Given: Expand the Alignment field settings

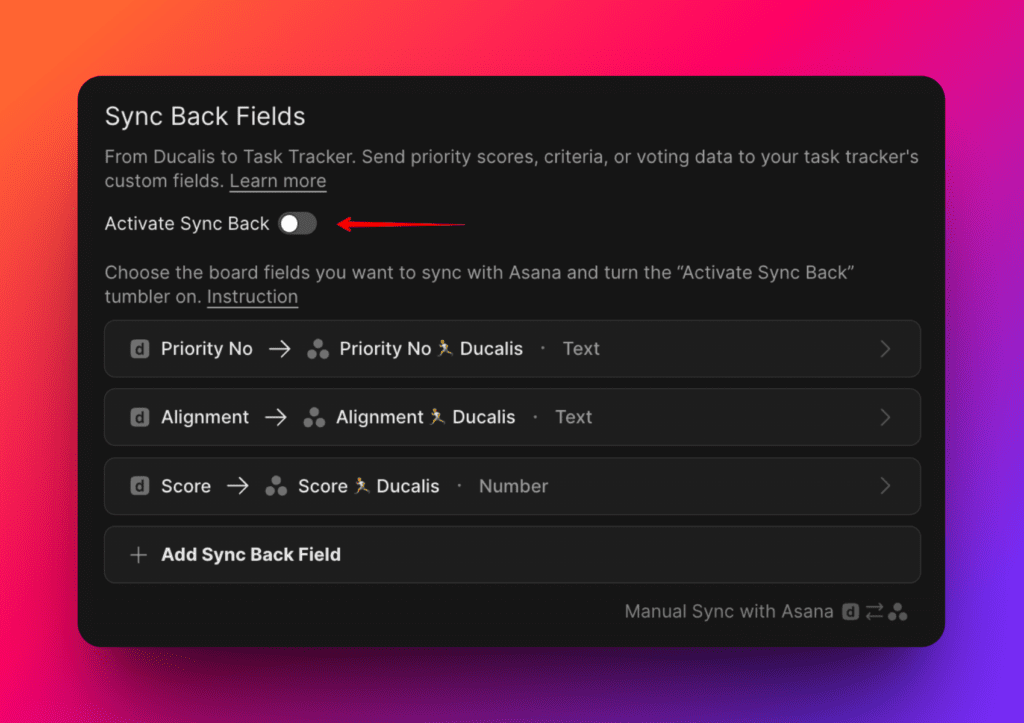Looking at the screenshot, I should coord(884,417).
